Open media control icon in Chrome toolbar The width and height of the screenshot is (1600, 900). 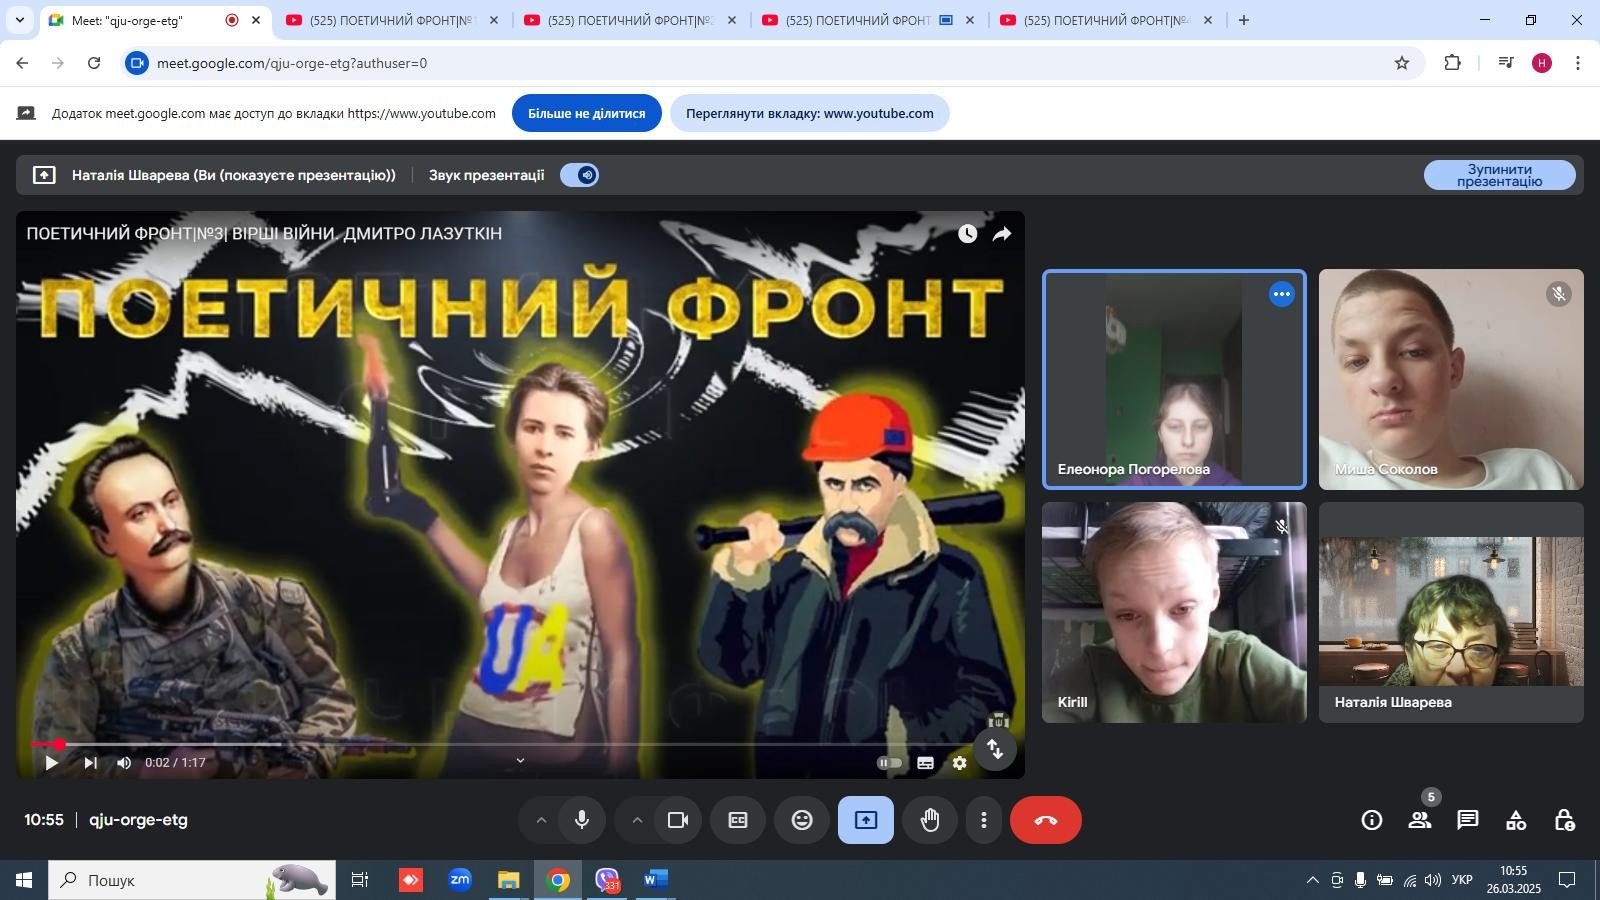(1506, 63)
